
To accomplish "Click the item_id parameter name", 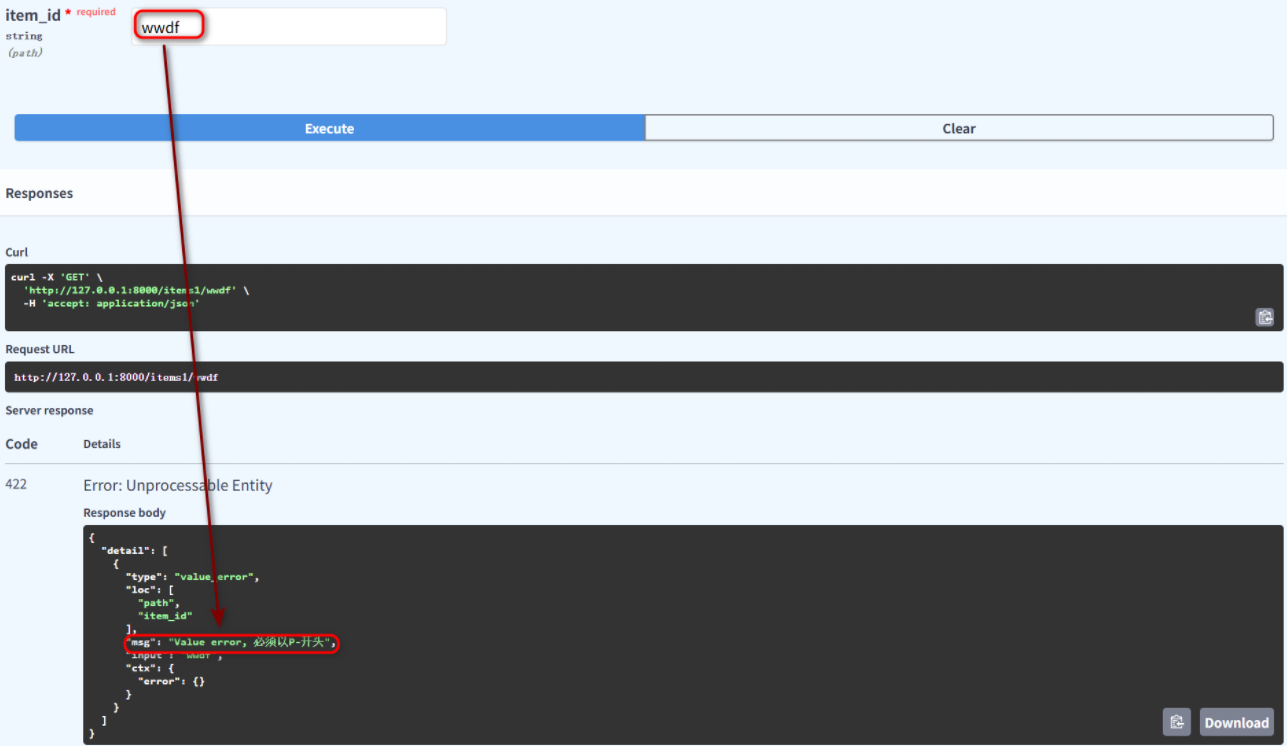I will tap(33, 15).
